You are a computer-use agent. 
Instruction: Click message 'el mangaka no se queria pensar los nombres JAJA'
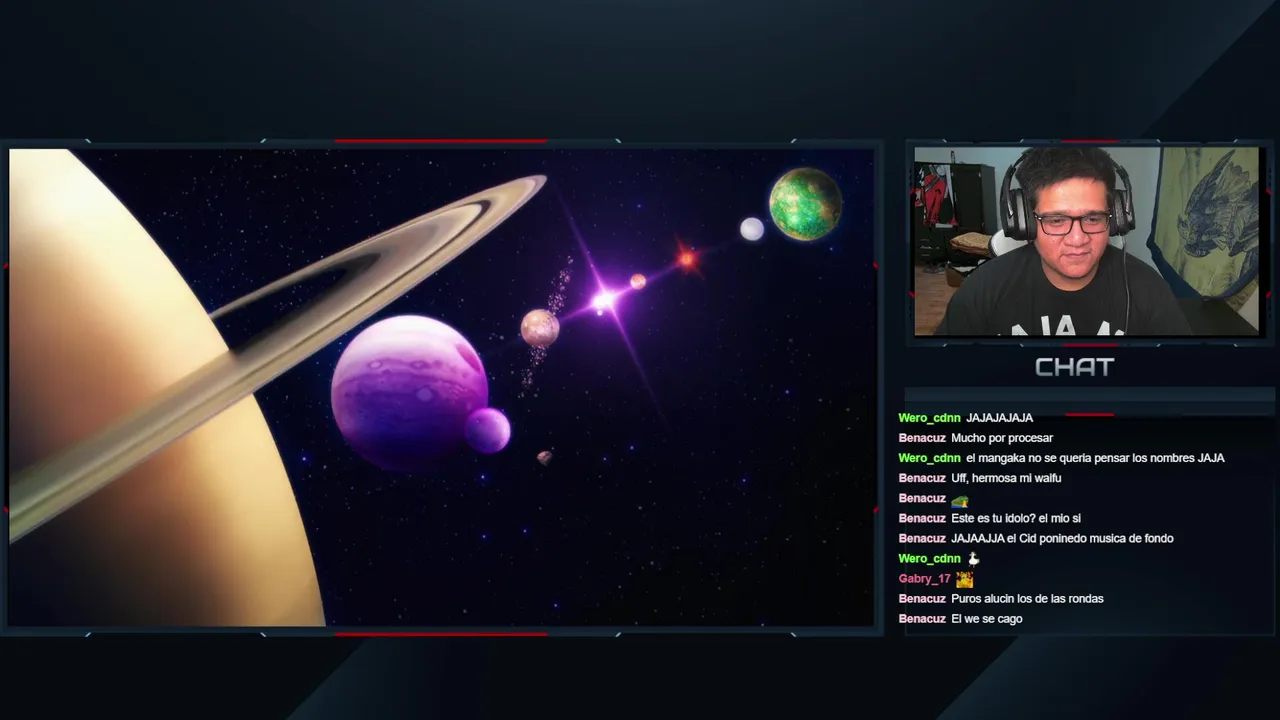[x=1095, y=458]
